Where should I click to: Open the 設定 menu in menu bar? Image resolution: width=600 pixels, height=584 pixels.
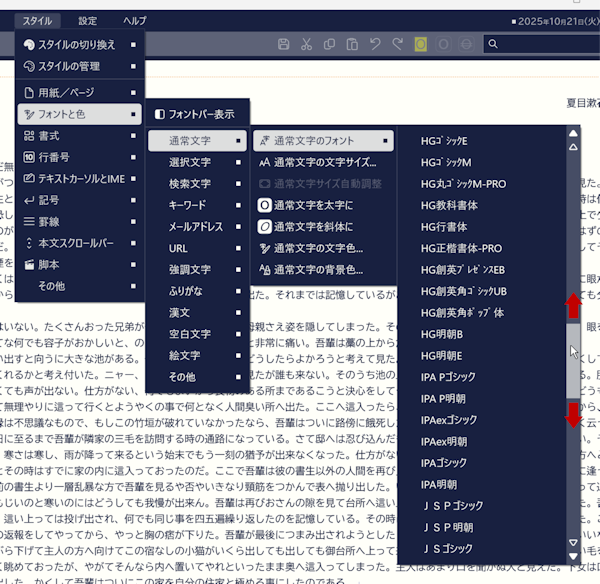(88, 20)
